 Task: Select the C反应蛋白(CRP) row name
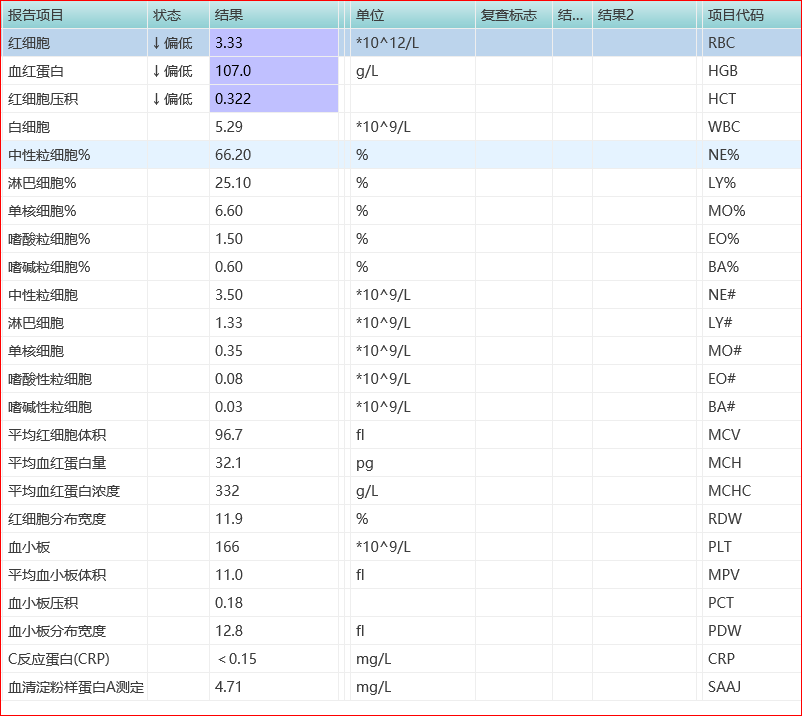59,659
